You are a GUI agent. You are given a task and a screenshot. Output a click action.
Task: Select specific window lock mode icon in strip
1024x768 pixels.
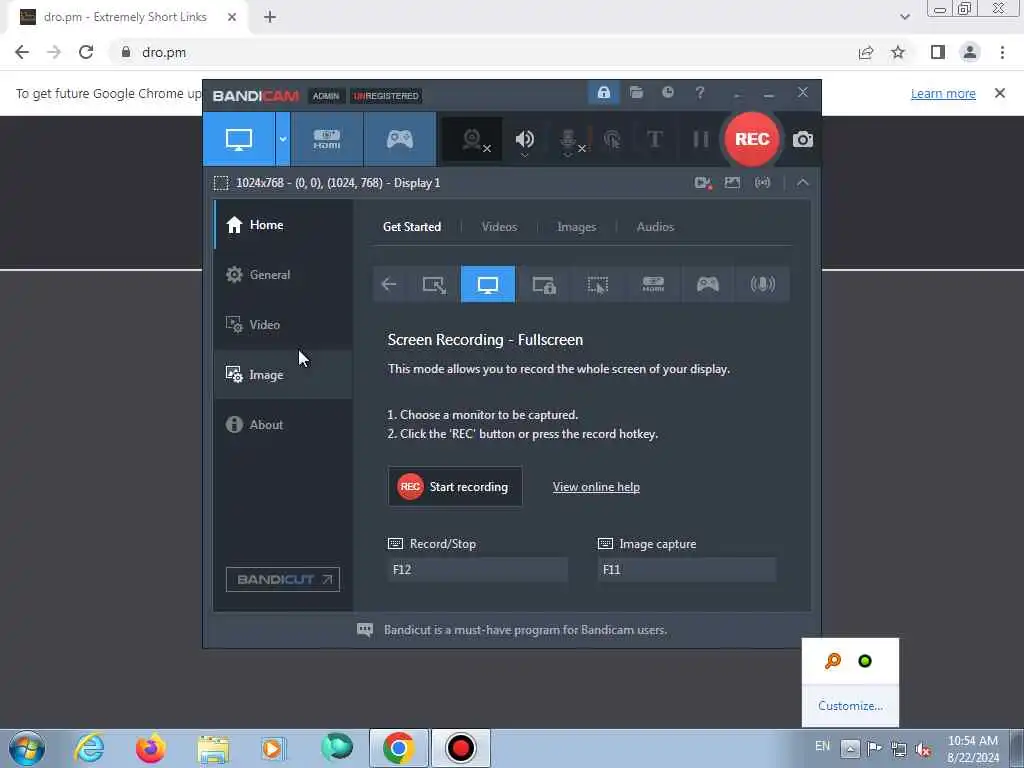tap(543, 284)
